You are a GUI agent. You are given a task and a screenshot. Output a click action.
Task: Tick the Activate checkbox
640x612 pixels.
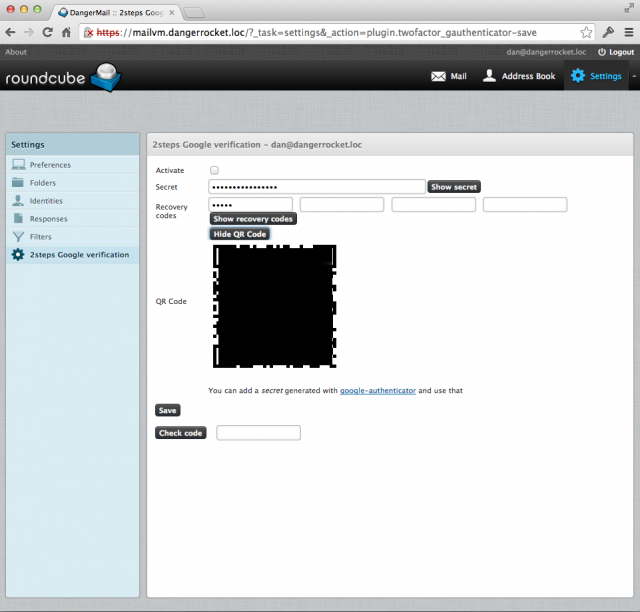coord(214,170)
